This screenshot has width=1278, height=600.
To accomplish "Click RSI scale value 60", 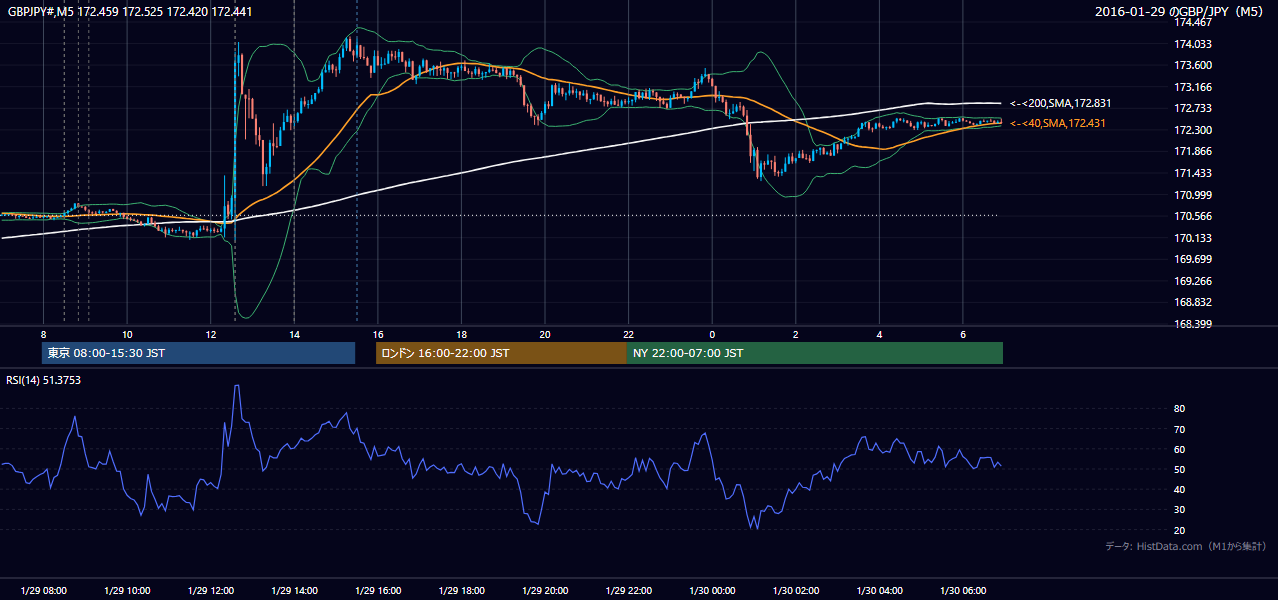I will pyautogui.click(x=1179, y=449).
